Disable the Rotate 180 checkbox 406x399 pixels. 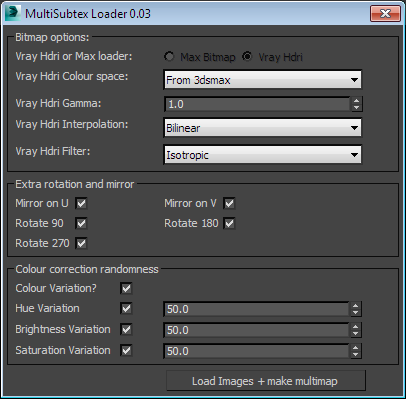[x=229, y=223]
